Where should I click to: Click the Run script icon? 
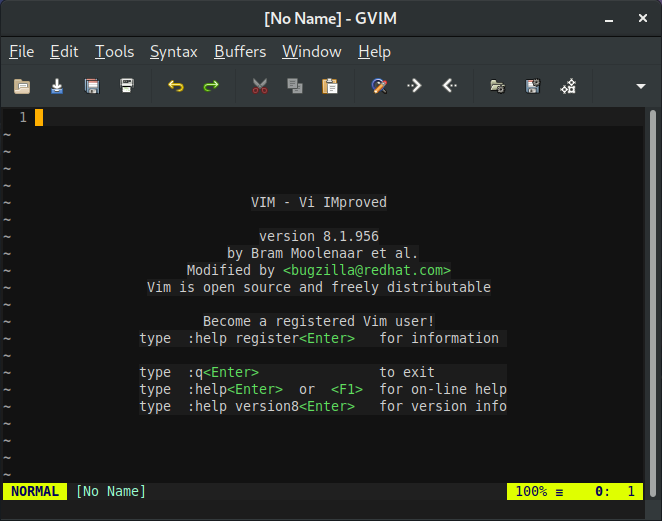click(568, 86)
